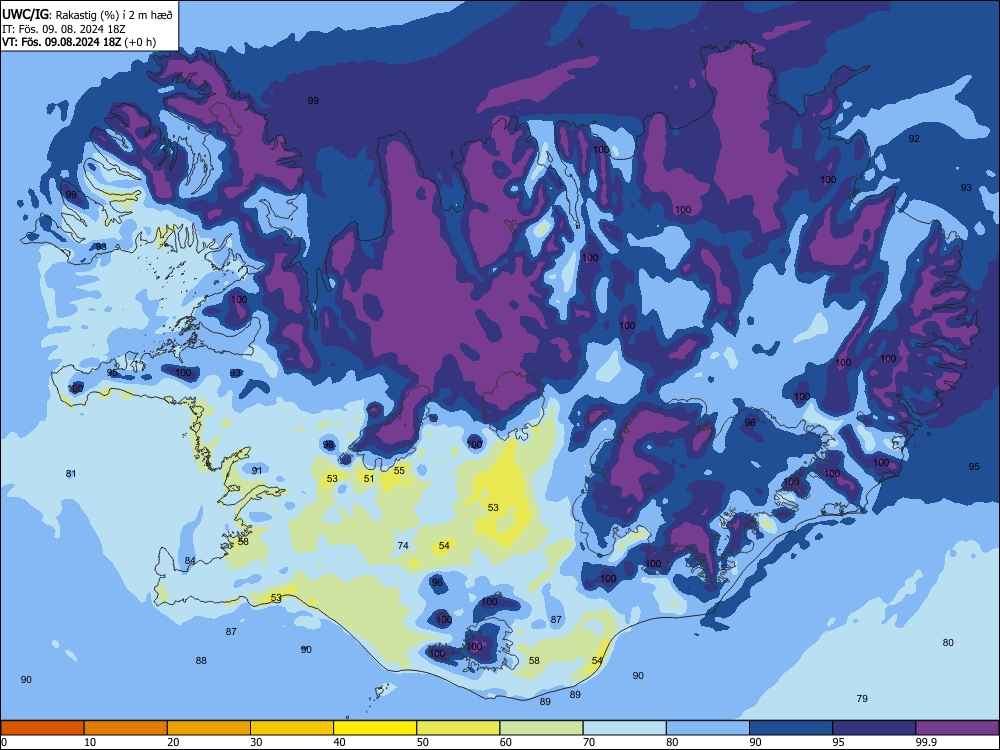Select the medium blue 90–95 legend swatch

791,728
